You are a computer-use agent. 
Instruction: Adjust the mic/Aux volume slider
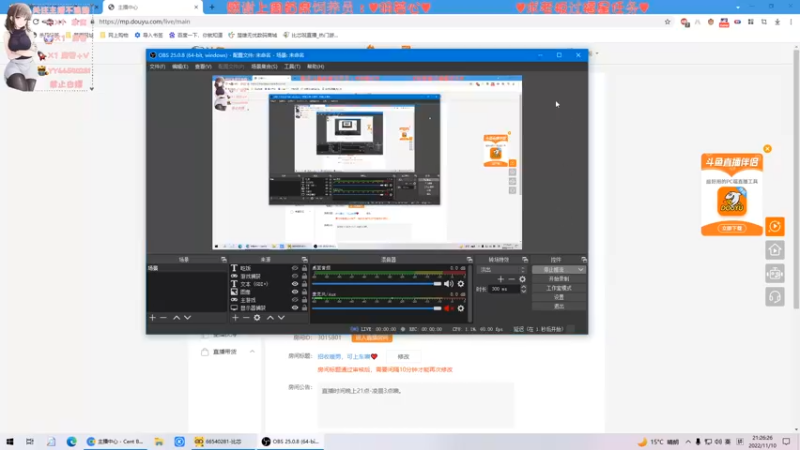click(377, 308)
